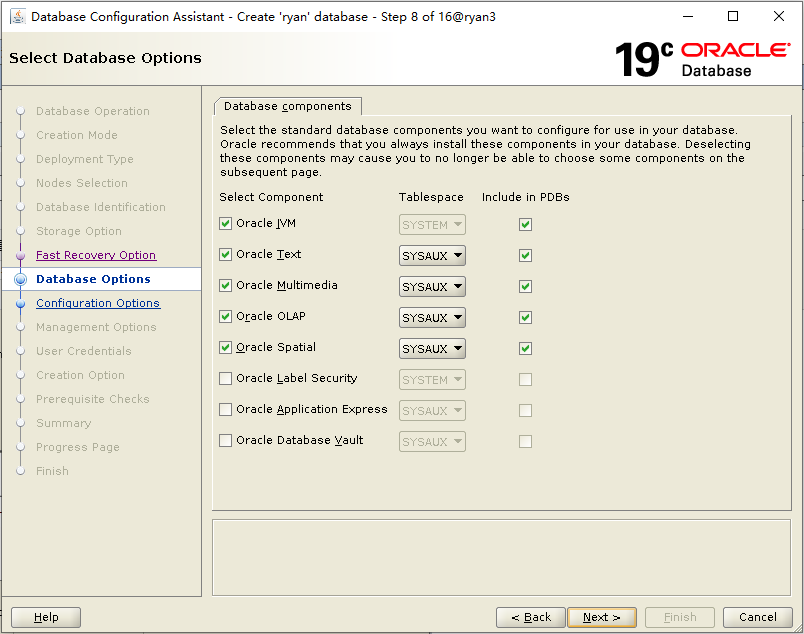804x634 pixels.
Task: Click the Management Options step
Action: pos(96,327)
